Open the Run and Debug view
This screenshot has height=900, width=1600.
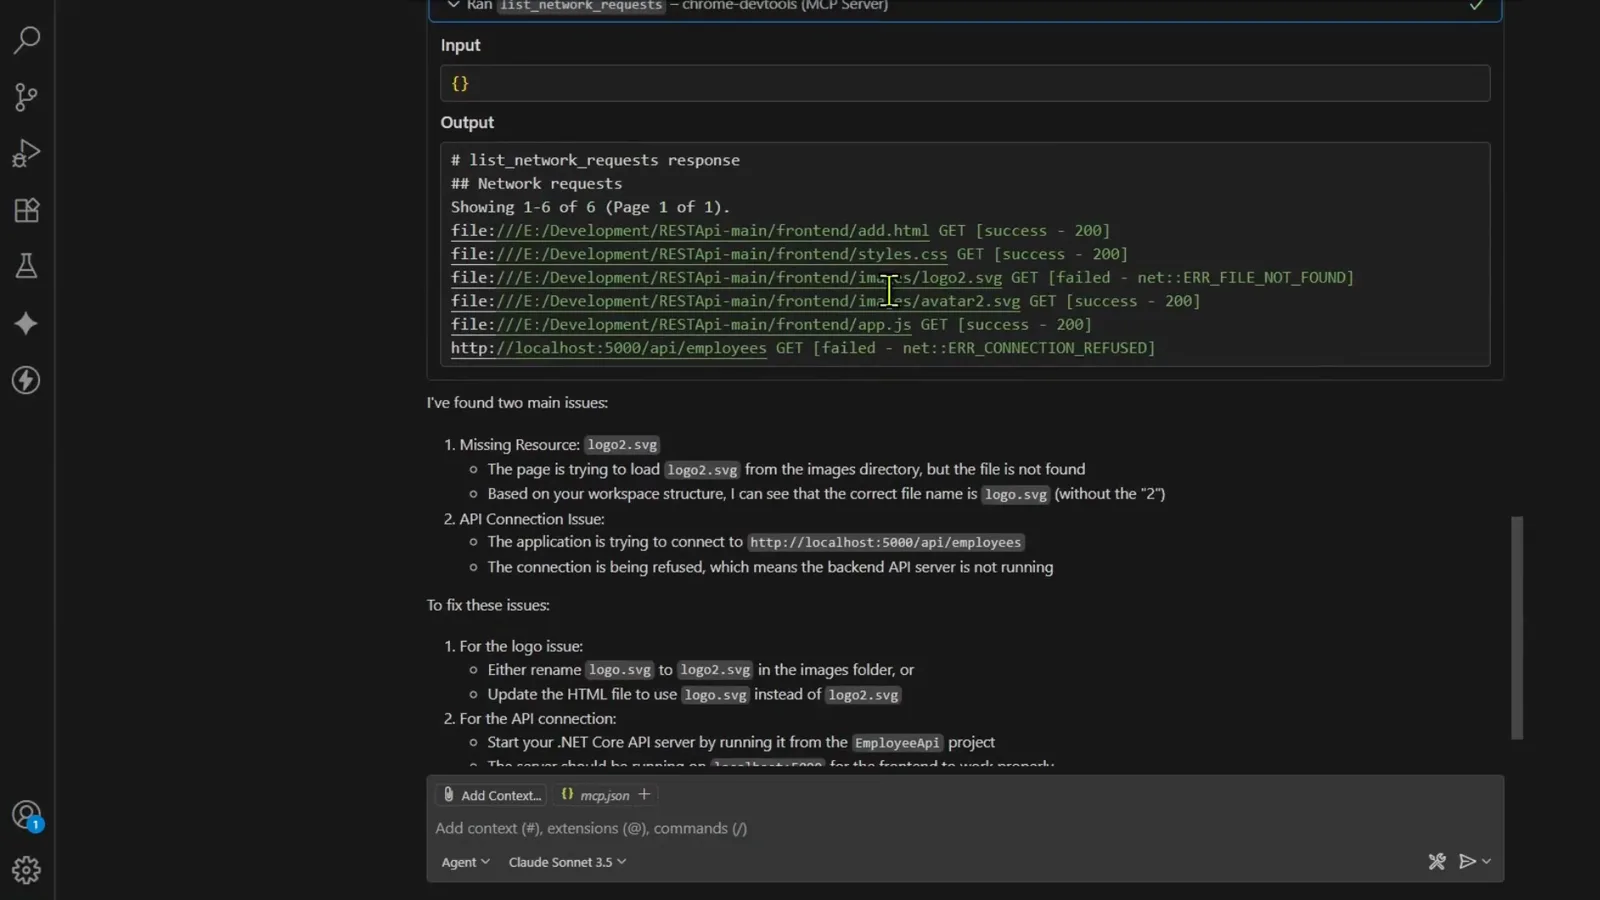pos(26,153)
